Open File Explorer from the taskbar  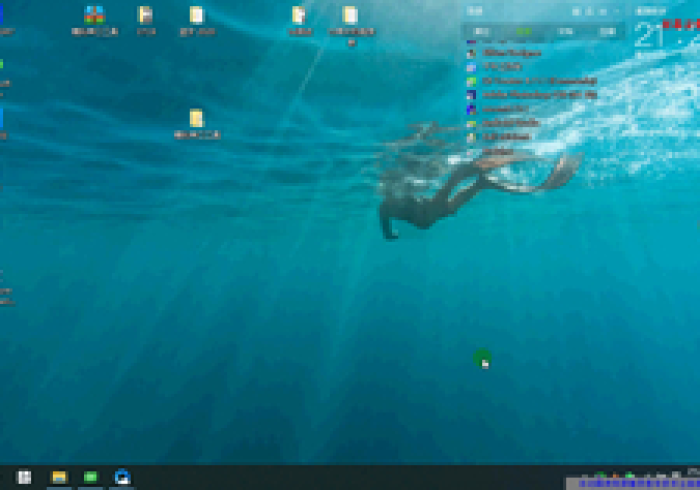[59, 477]
